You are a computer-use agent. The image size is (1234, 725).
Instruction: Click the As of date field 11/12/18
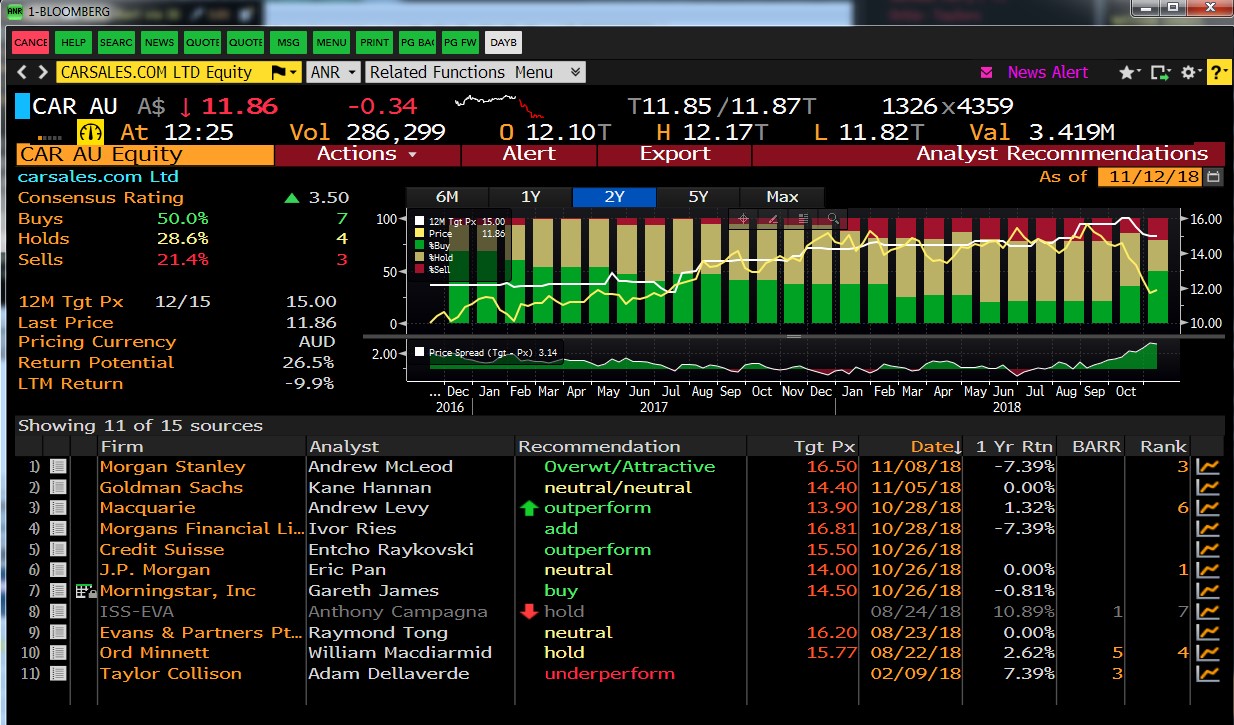[1150, 176]
